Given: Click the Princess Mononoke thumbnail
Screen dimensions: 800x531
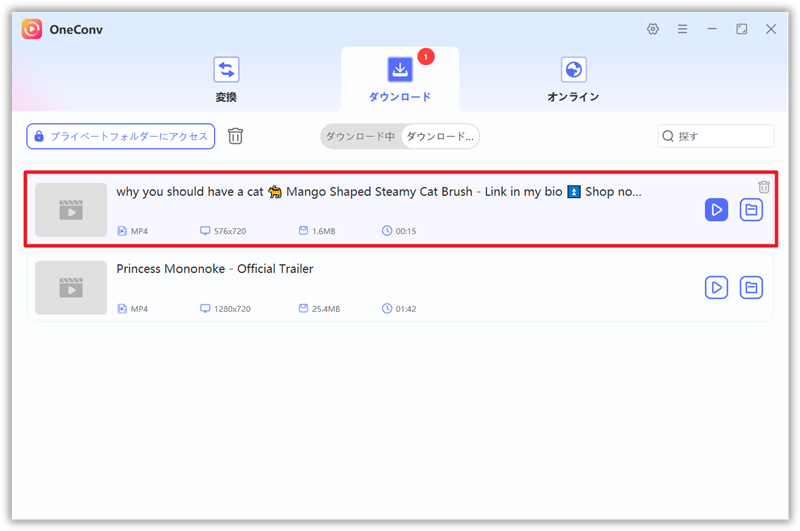Looking at the screenshot, I should point(71,288).
